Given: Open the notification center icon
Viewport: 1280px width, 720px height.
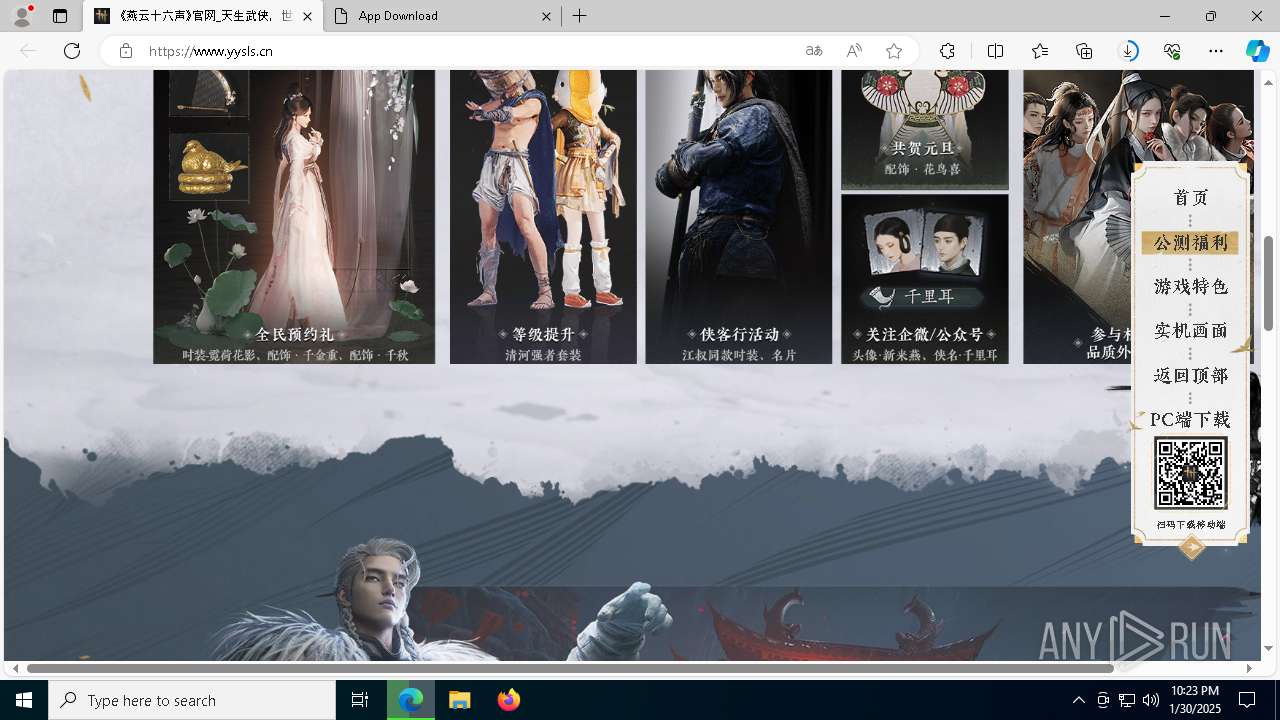Looking at the screenshot, I should pyautogui.click(x=1247, y=700).
